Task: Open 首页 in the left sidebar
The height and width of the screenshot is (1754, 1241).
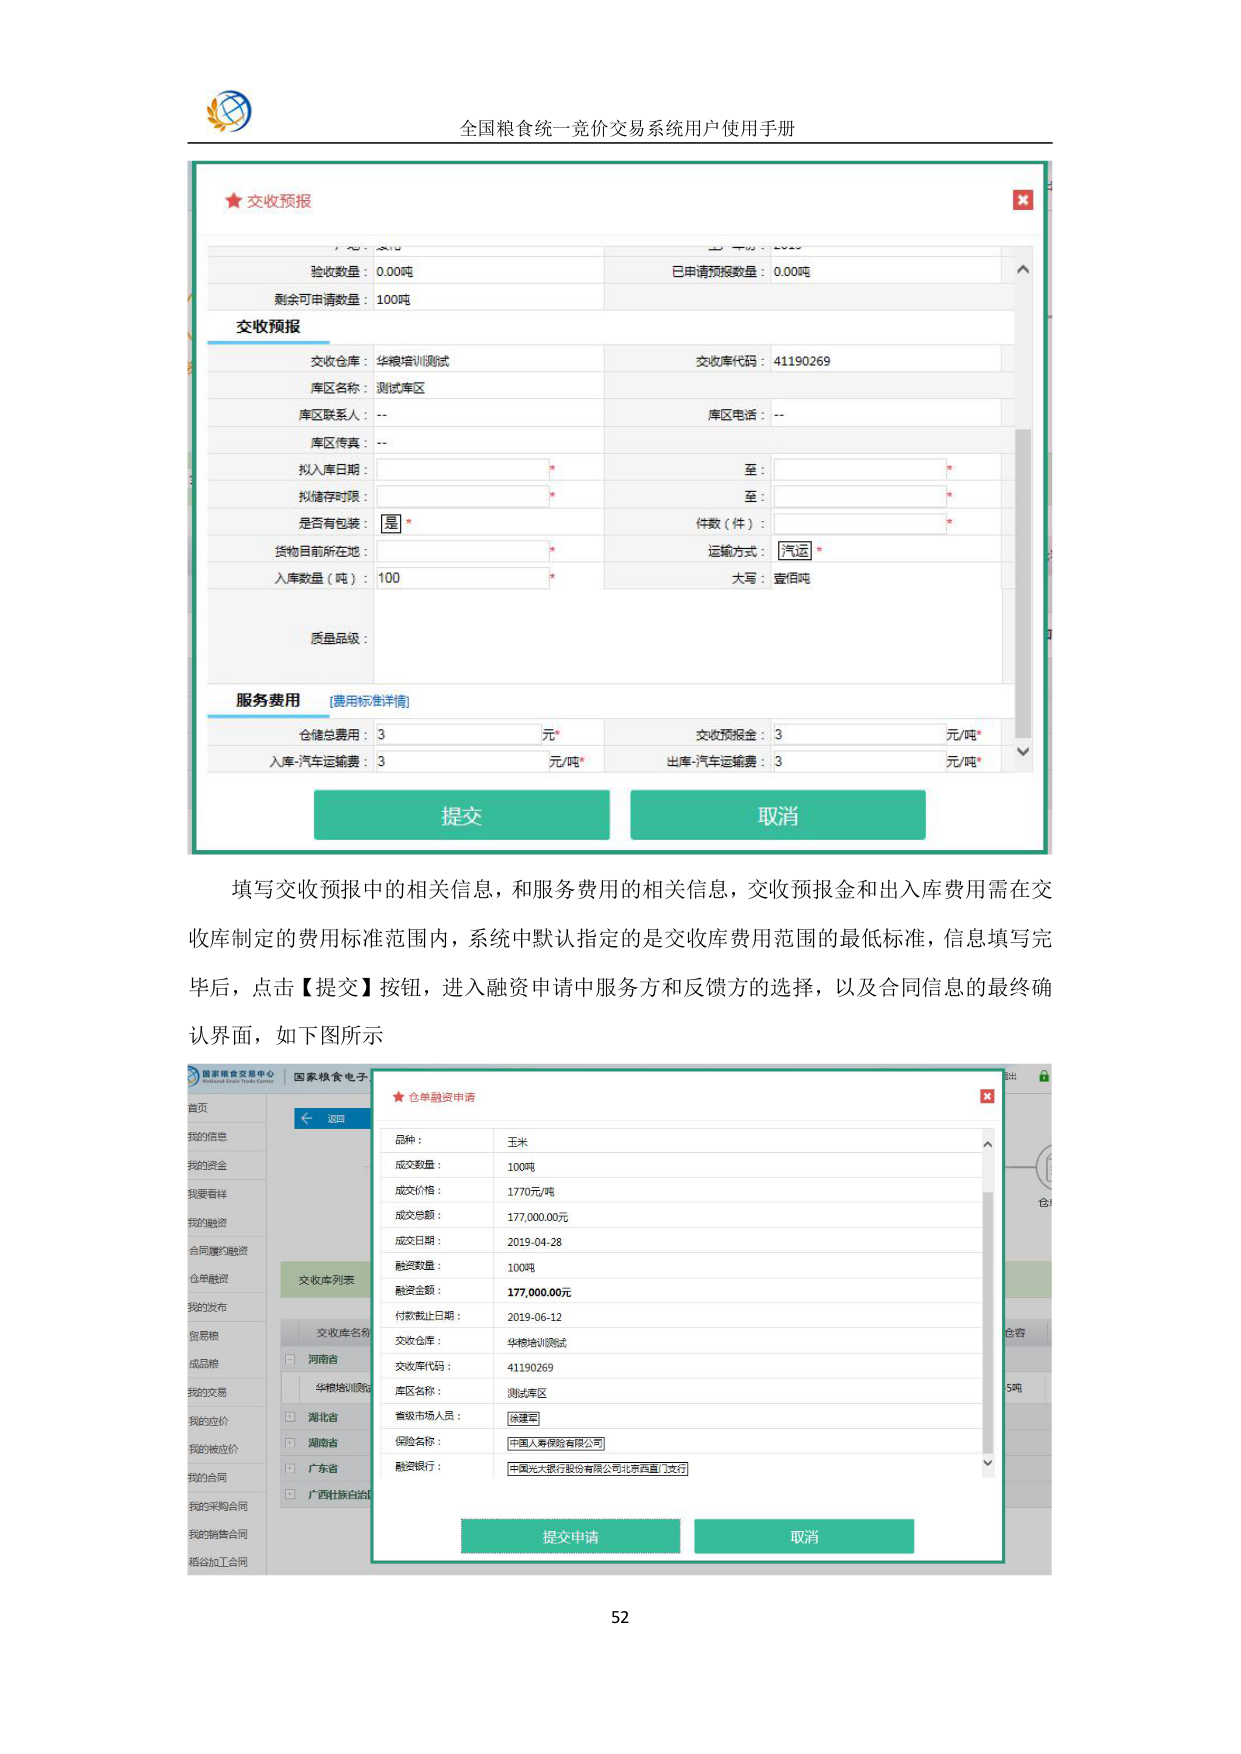Action: click(198, 1108)
